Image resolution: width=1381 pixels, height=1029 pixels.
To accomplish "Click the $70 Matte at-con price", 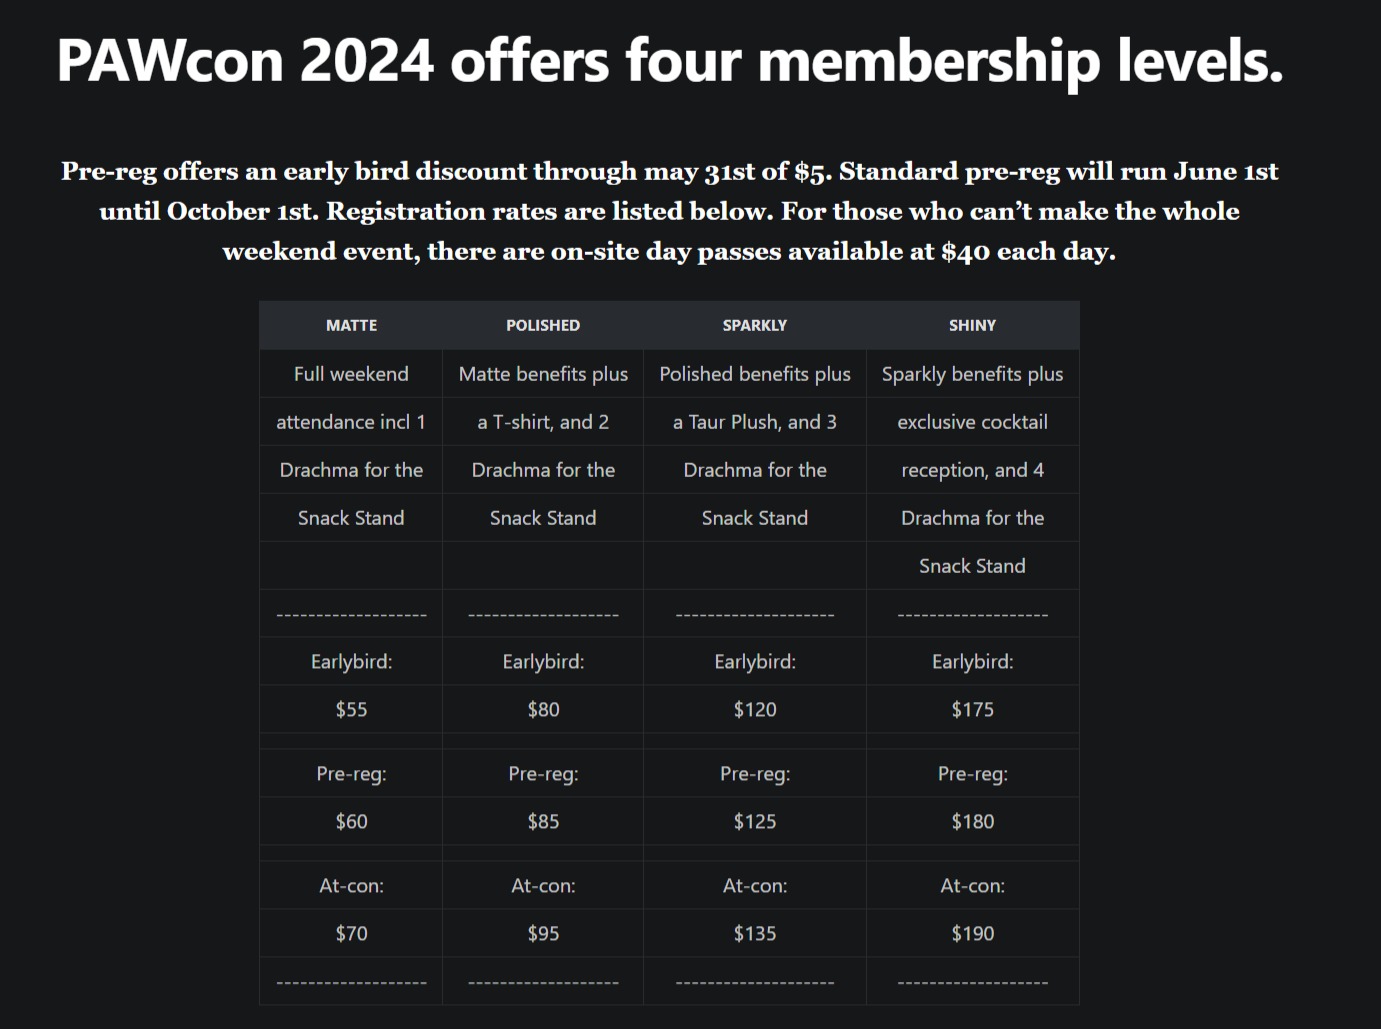I will 351,933.
